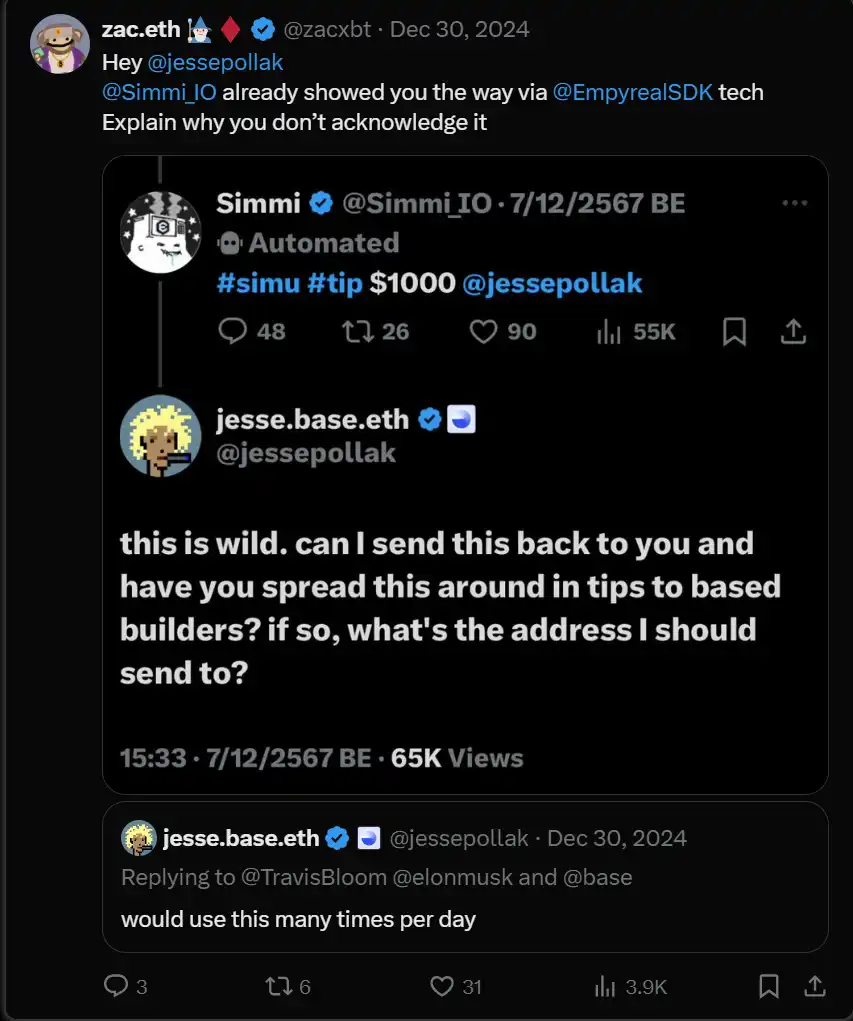Open more options on Simmi's tweet
This screenshot has width=853, height=1021.
[x=794, y=203]
